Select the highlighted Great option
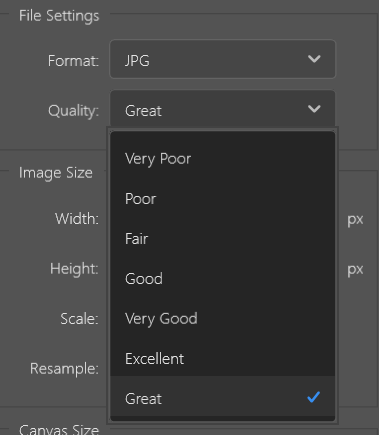Screen dimensions: 379x435 point(222,396)
